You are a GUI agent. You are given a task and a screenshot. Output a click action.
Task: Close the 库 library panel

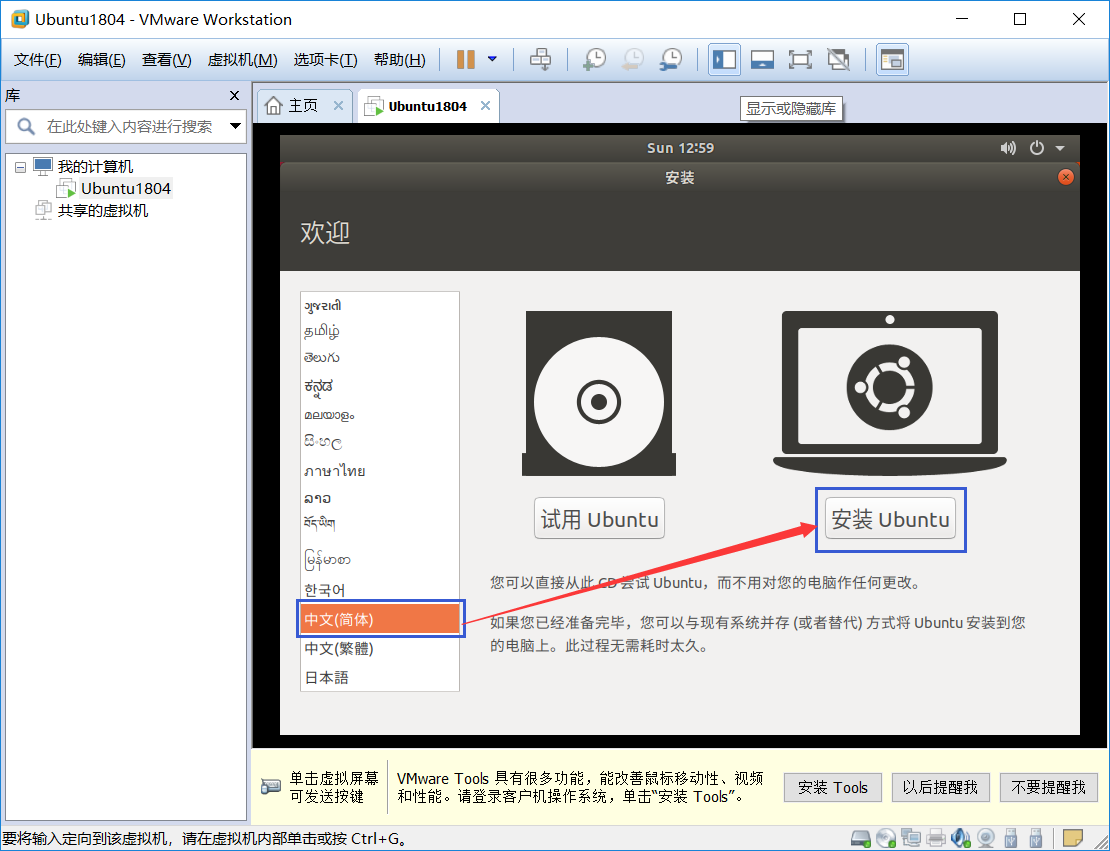click(x=234, y=96)
